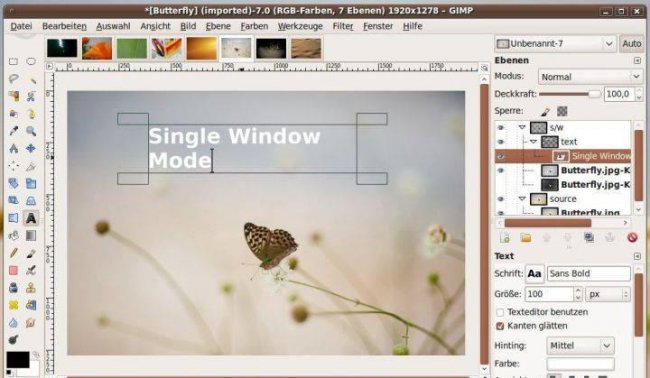The height and width of the screenshot is (378, 650).
Task: Select the Crop tool
Action: coord(31,166)
